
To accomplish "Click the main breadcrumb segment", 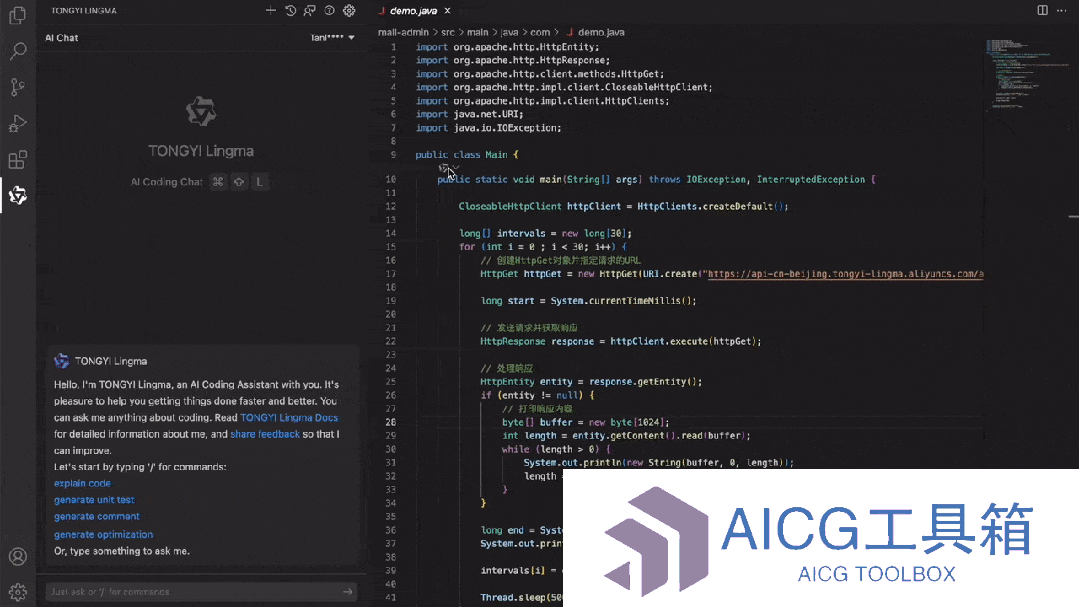I will pyautogui.click(x=478, y=32).
